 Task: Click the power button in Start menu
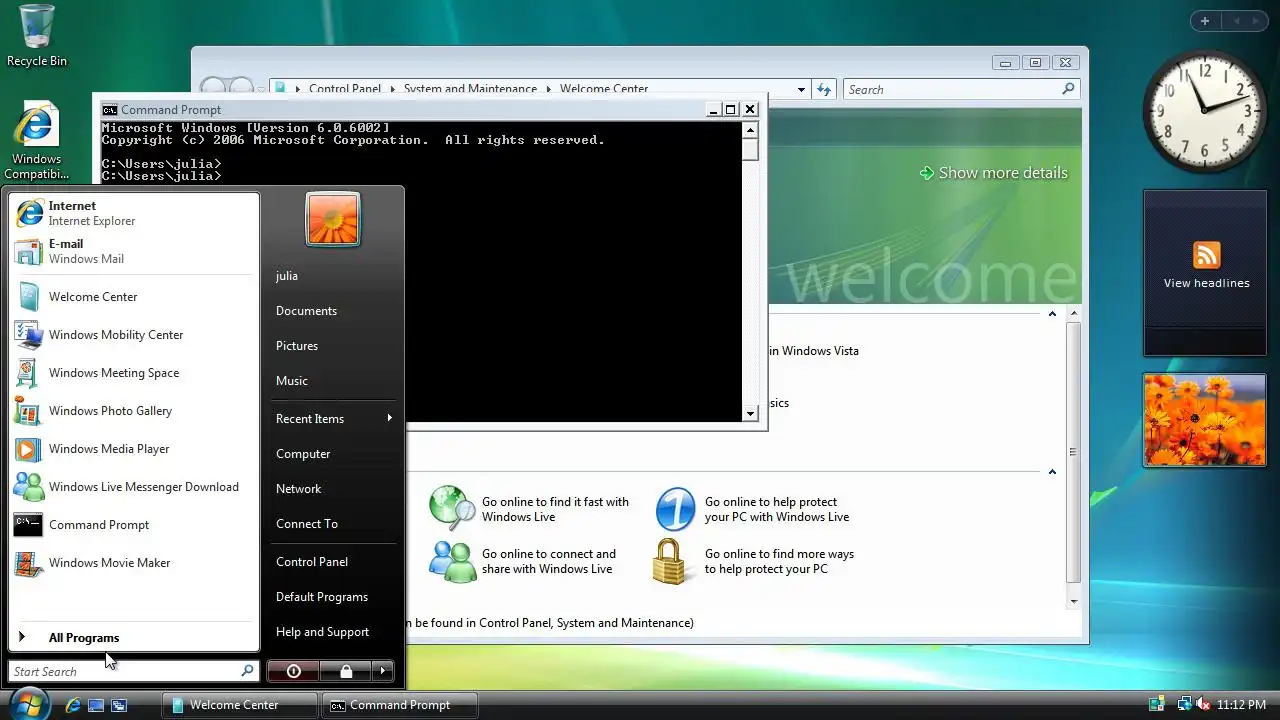[x=293, y=671]
